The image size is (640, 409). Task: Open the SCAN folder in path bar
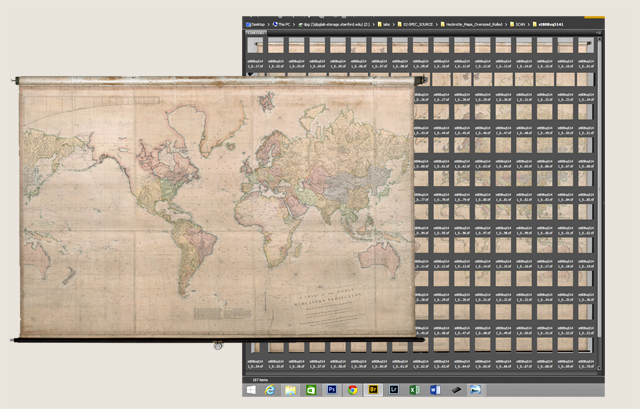pos(520,22)
